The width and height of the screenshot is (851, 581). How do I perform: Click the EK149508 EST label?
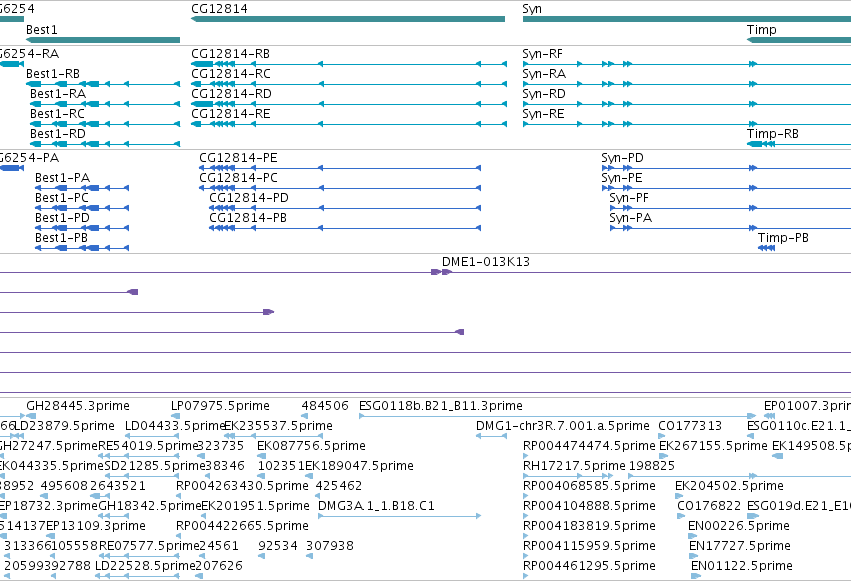click(x=811, y=446)
